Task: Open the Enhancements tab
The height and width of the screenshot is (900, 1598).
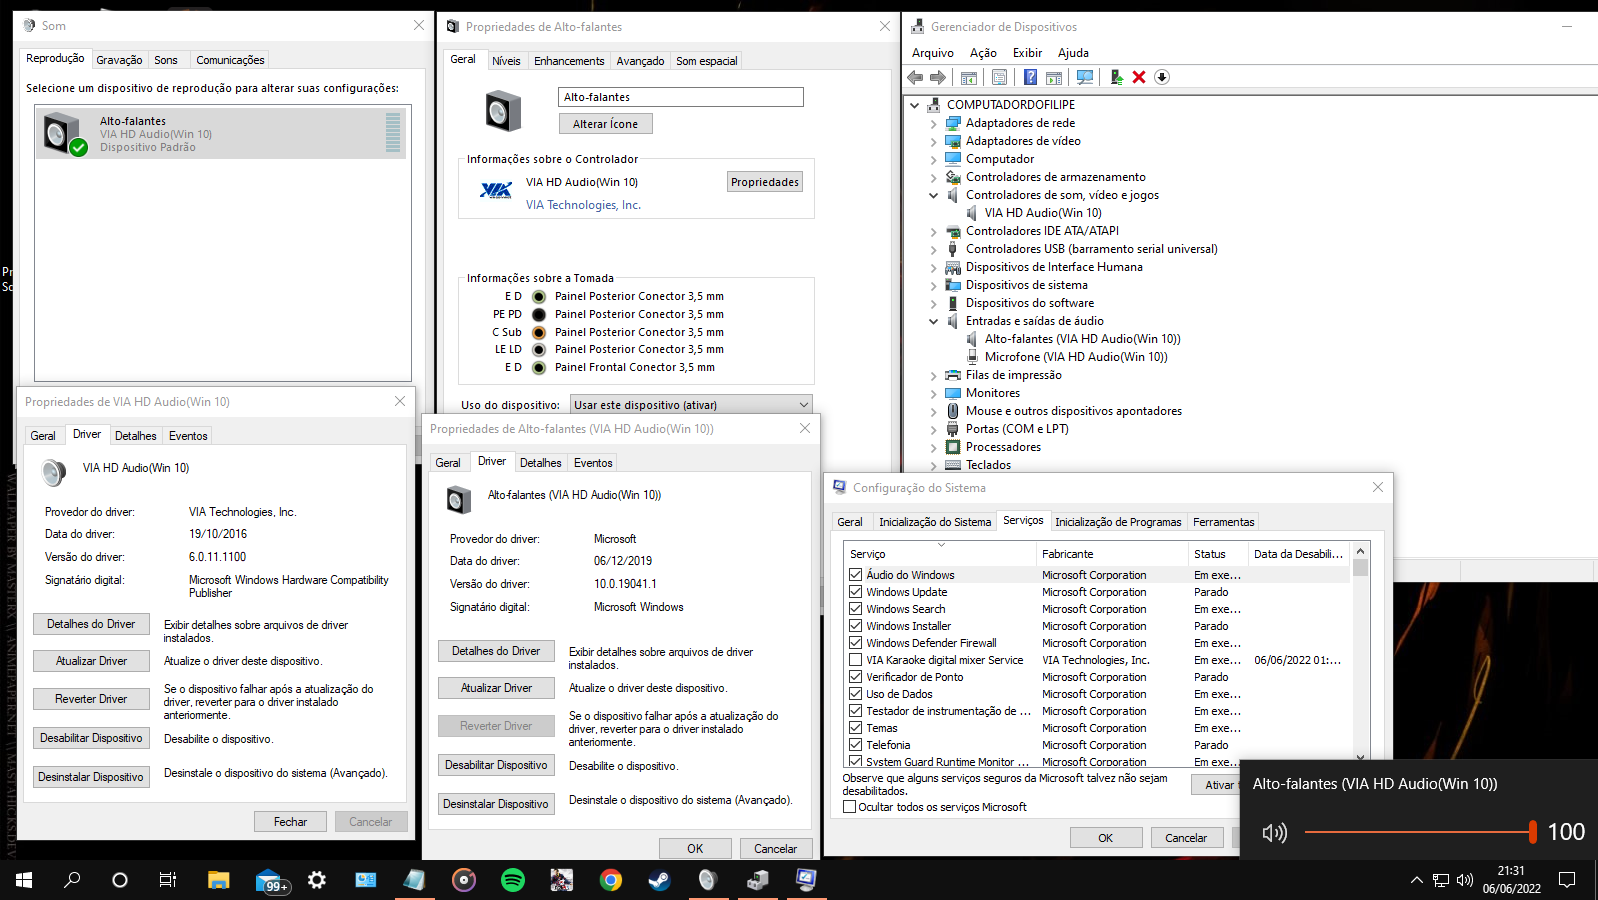Action: click(x=569, y=61)
